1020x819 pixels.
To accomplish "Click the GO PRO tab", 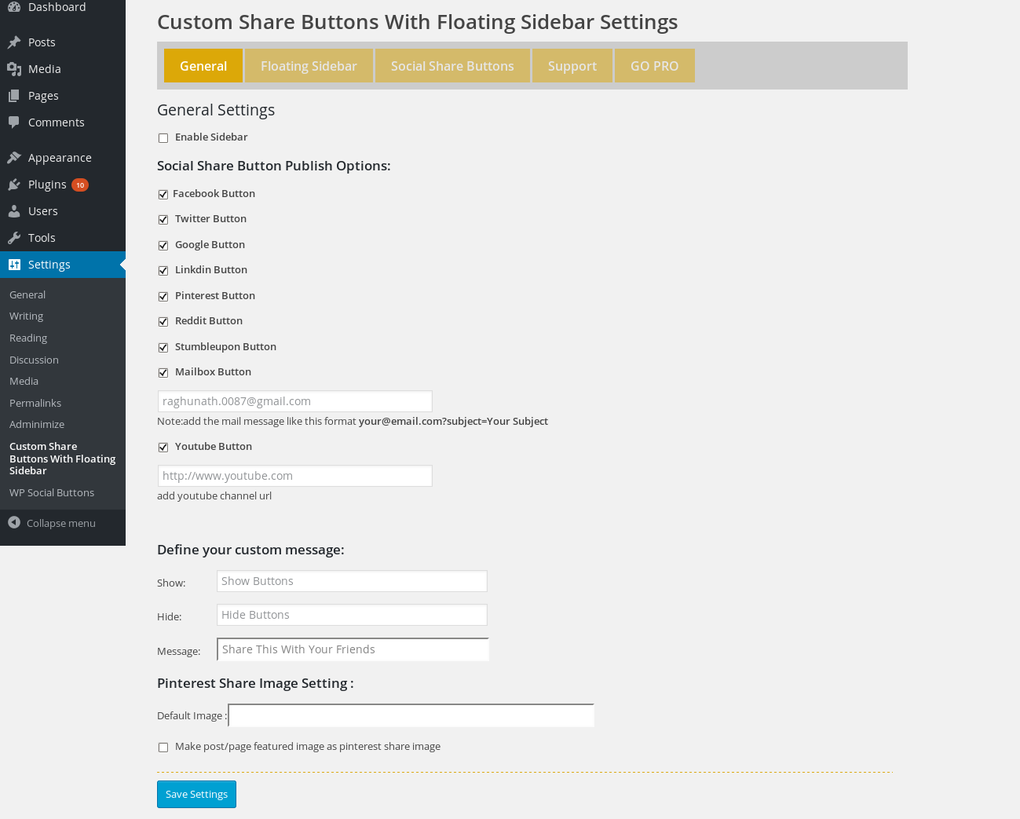I will point(654,66).
